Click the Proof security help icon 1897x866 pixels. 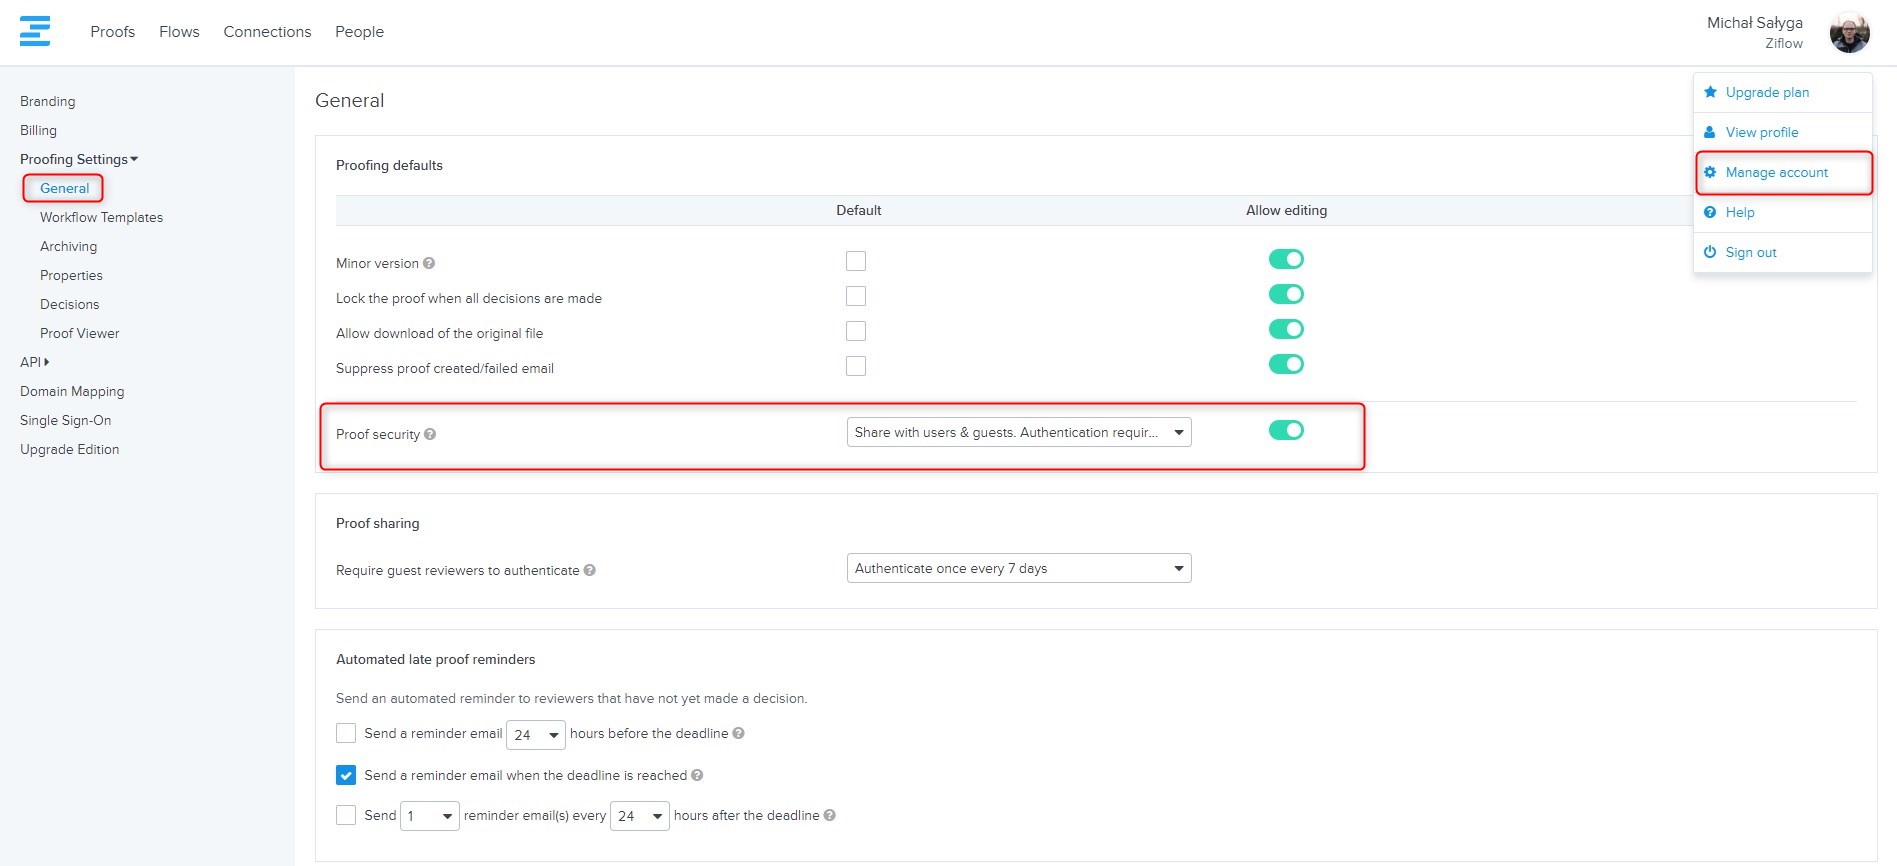(430, 434)
